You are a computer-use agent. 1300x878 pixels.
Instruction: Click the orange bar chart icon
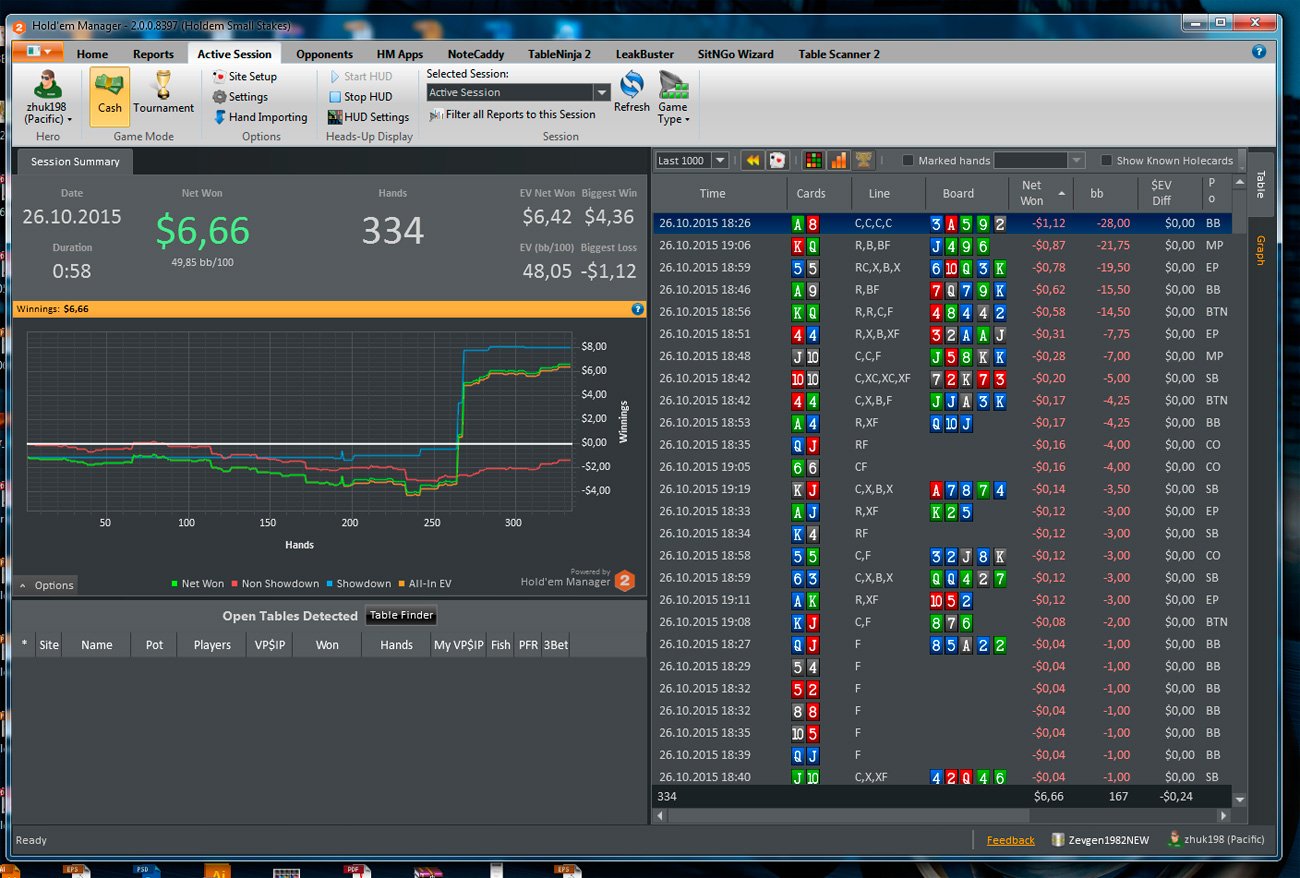point(838,160)
